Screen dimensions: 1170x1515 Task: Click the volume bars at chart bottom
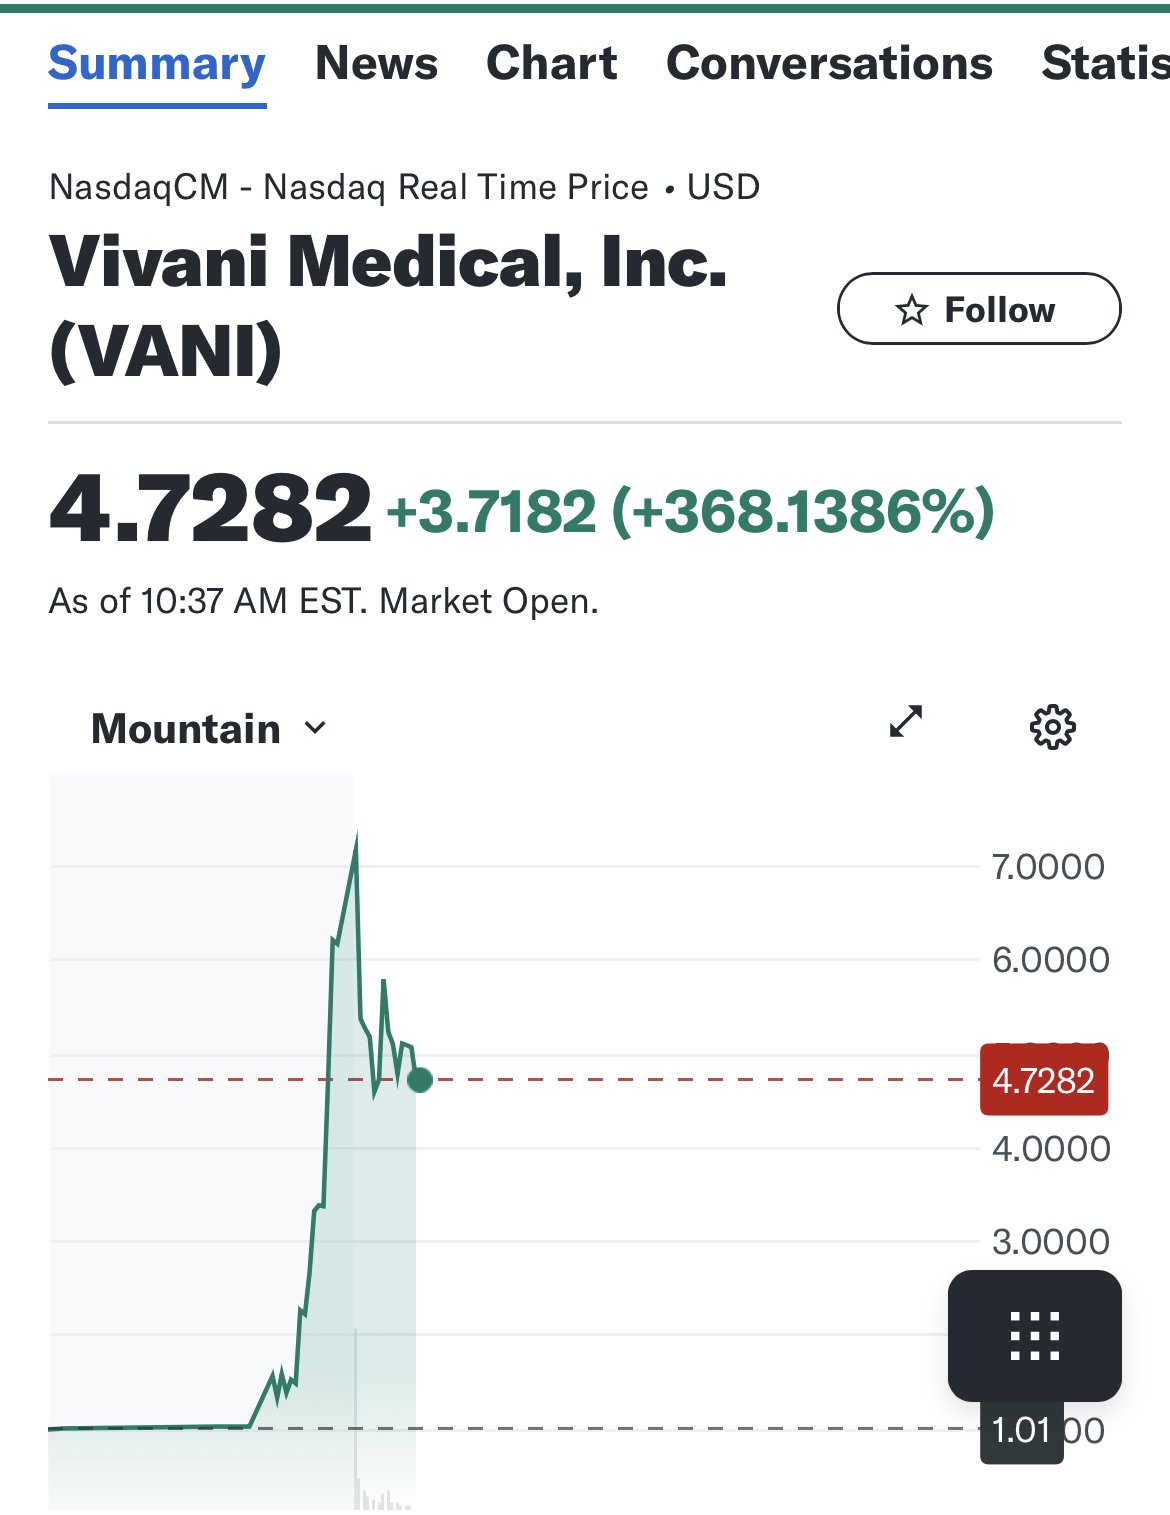(383, 1497)
